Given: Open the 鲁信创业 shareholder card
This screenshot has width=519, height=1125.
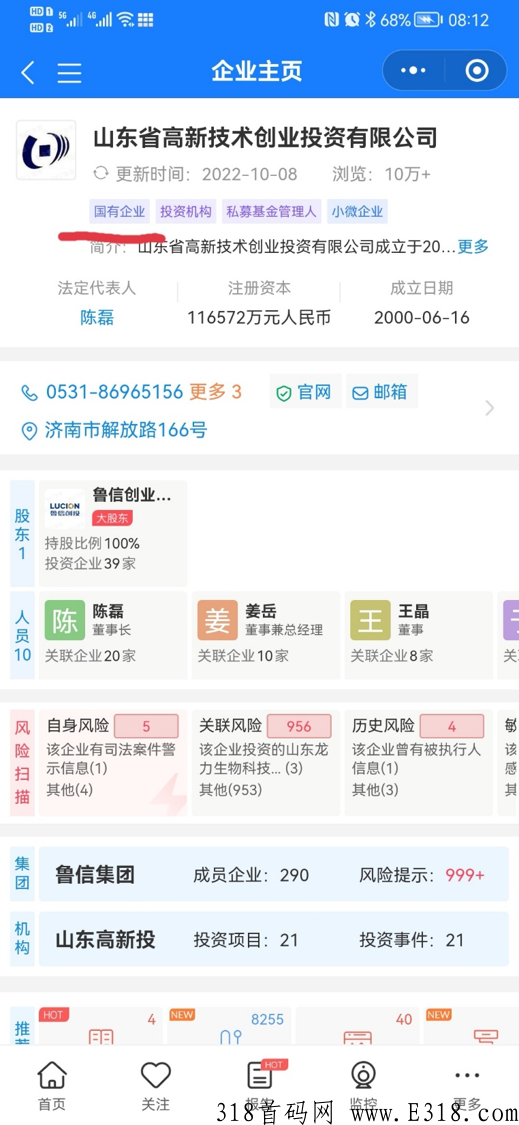Looking at the screenshot, I should tap(113, 534).
